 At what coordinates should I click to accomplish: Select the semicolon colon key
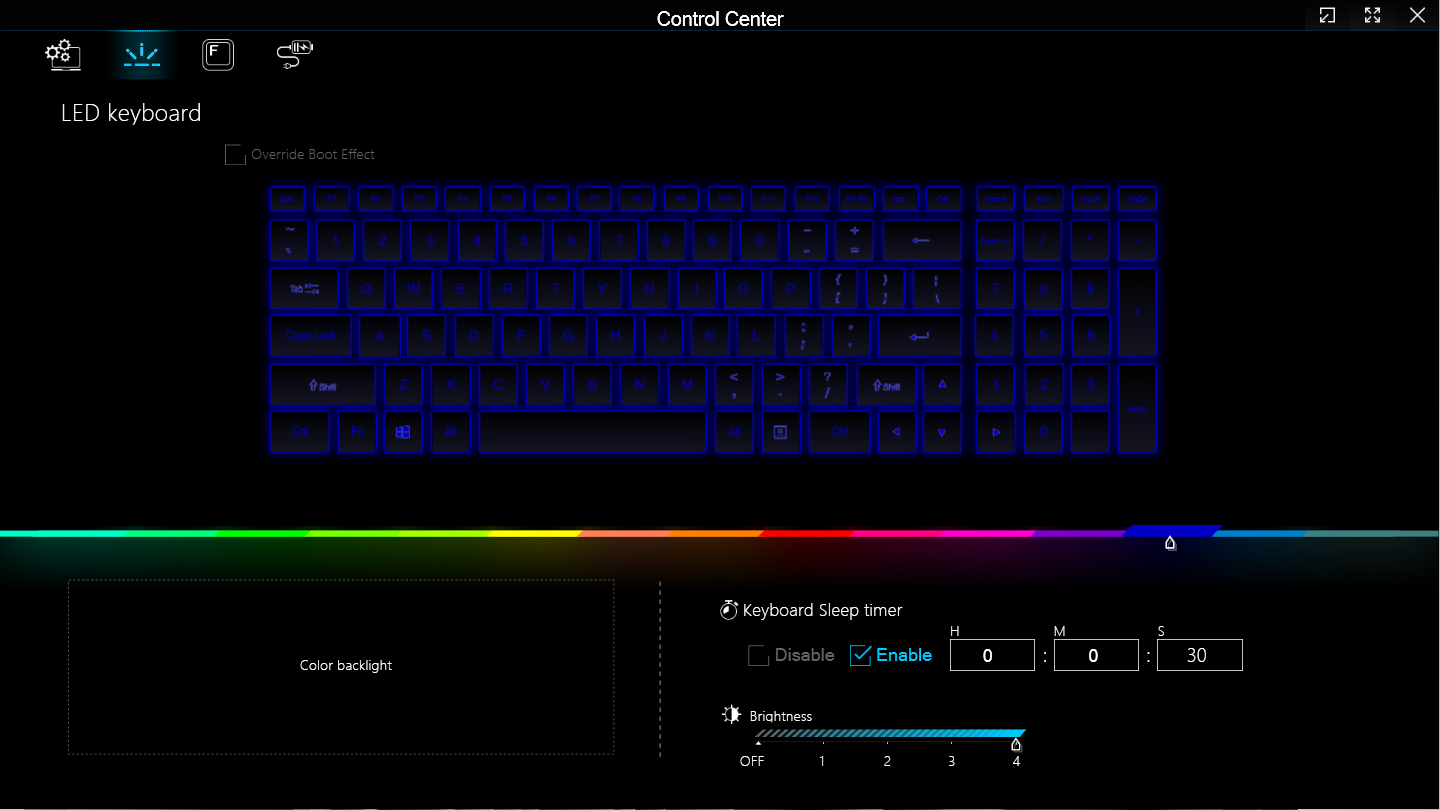point(804,336)
